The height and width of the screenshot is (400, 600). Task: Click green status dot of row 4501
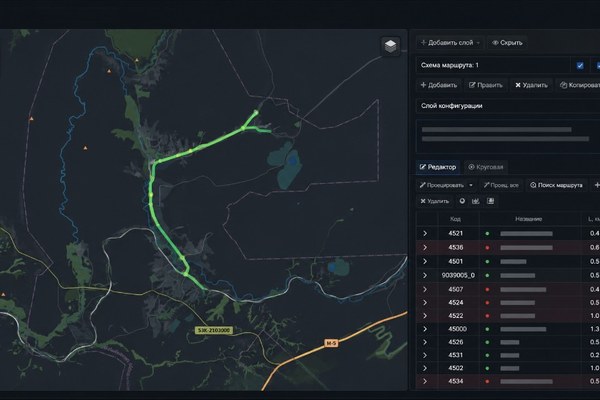pyautogui.click(x=488, y=262)
